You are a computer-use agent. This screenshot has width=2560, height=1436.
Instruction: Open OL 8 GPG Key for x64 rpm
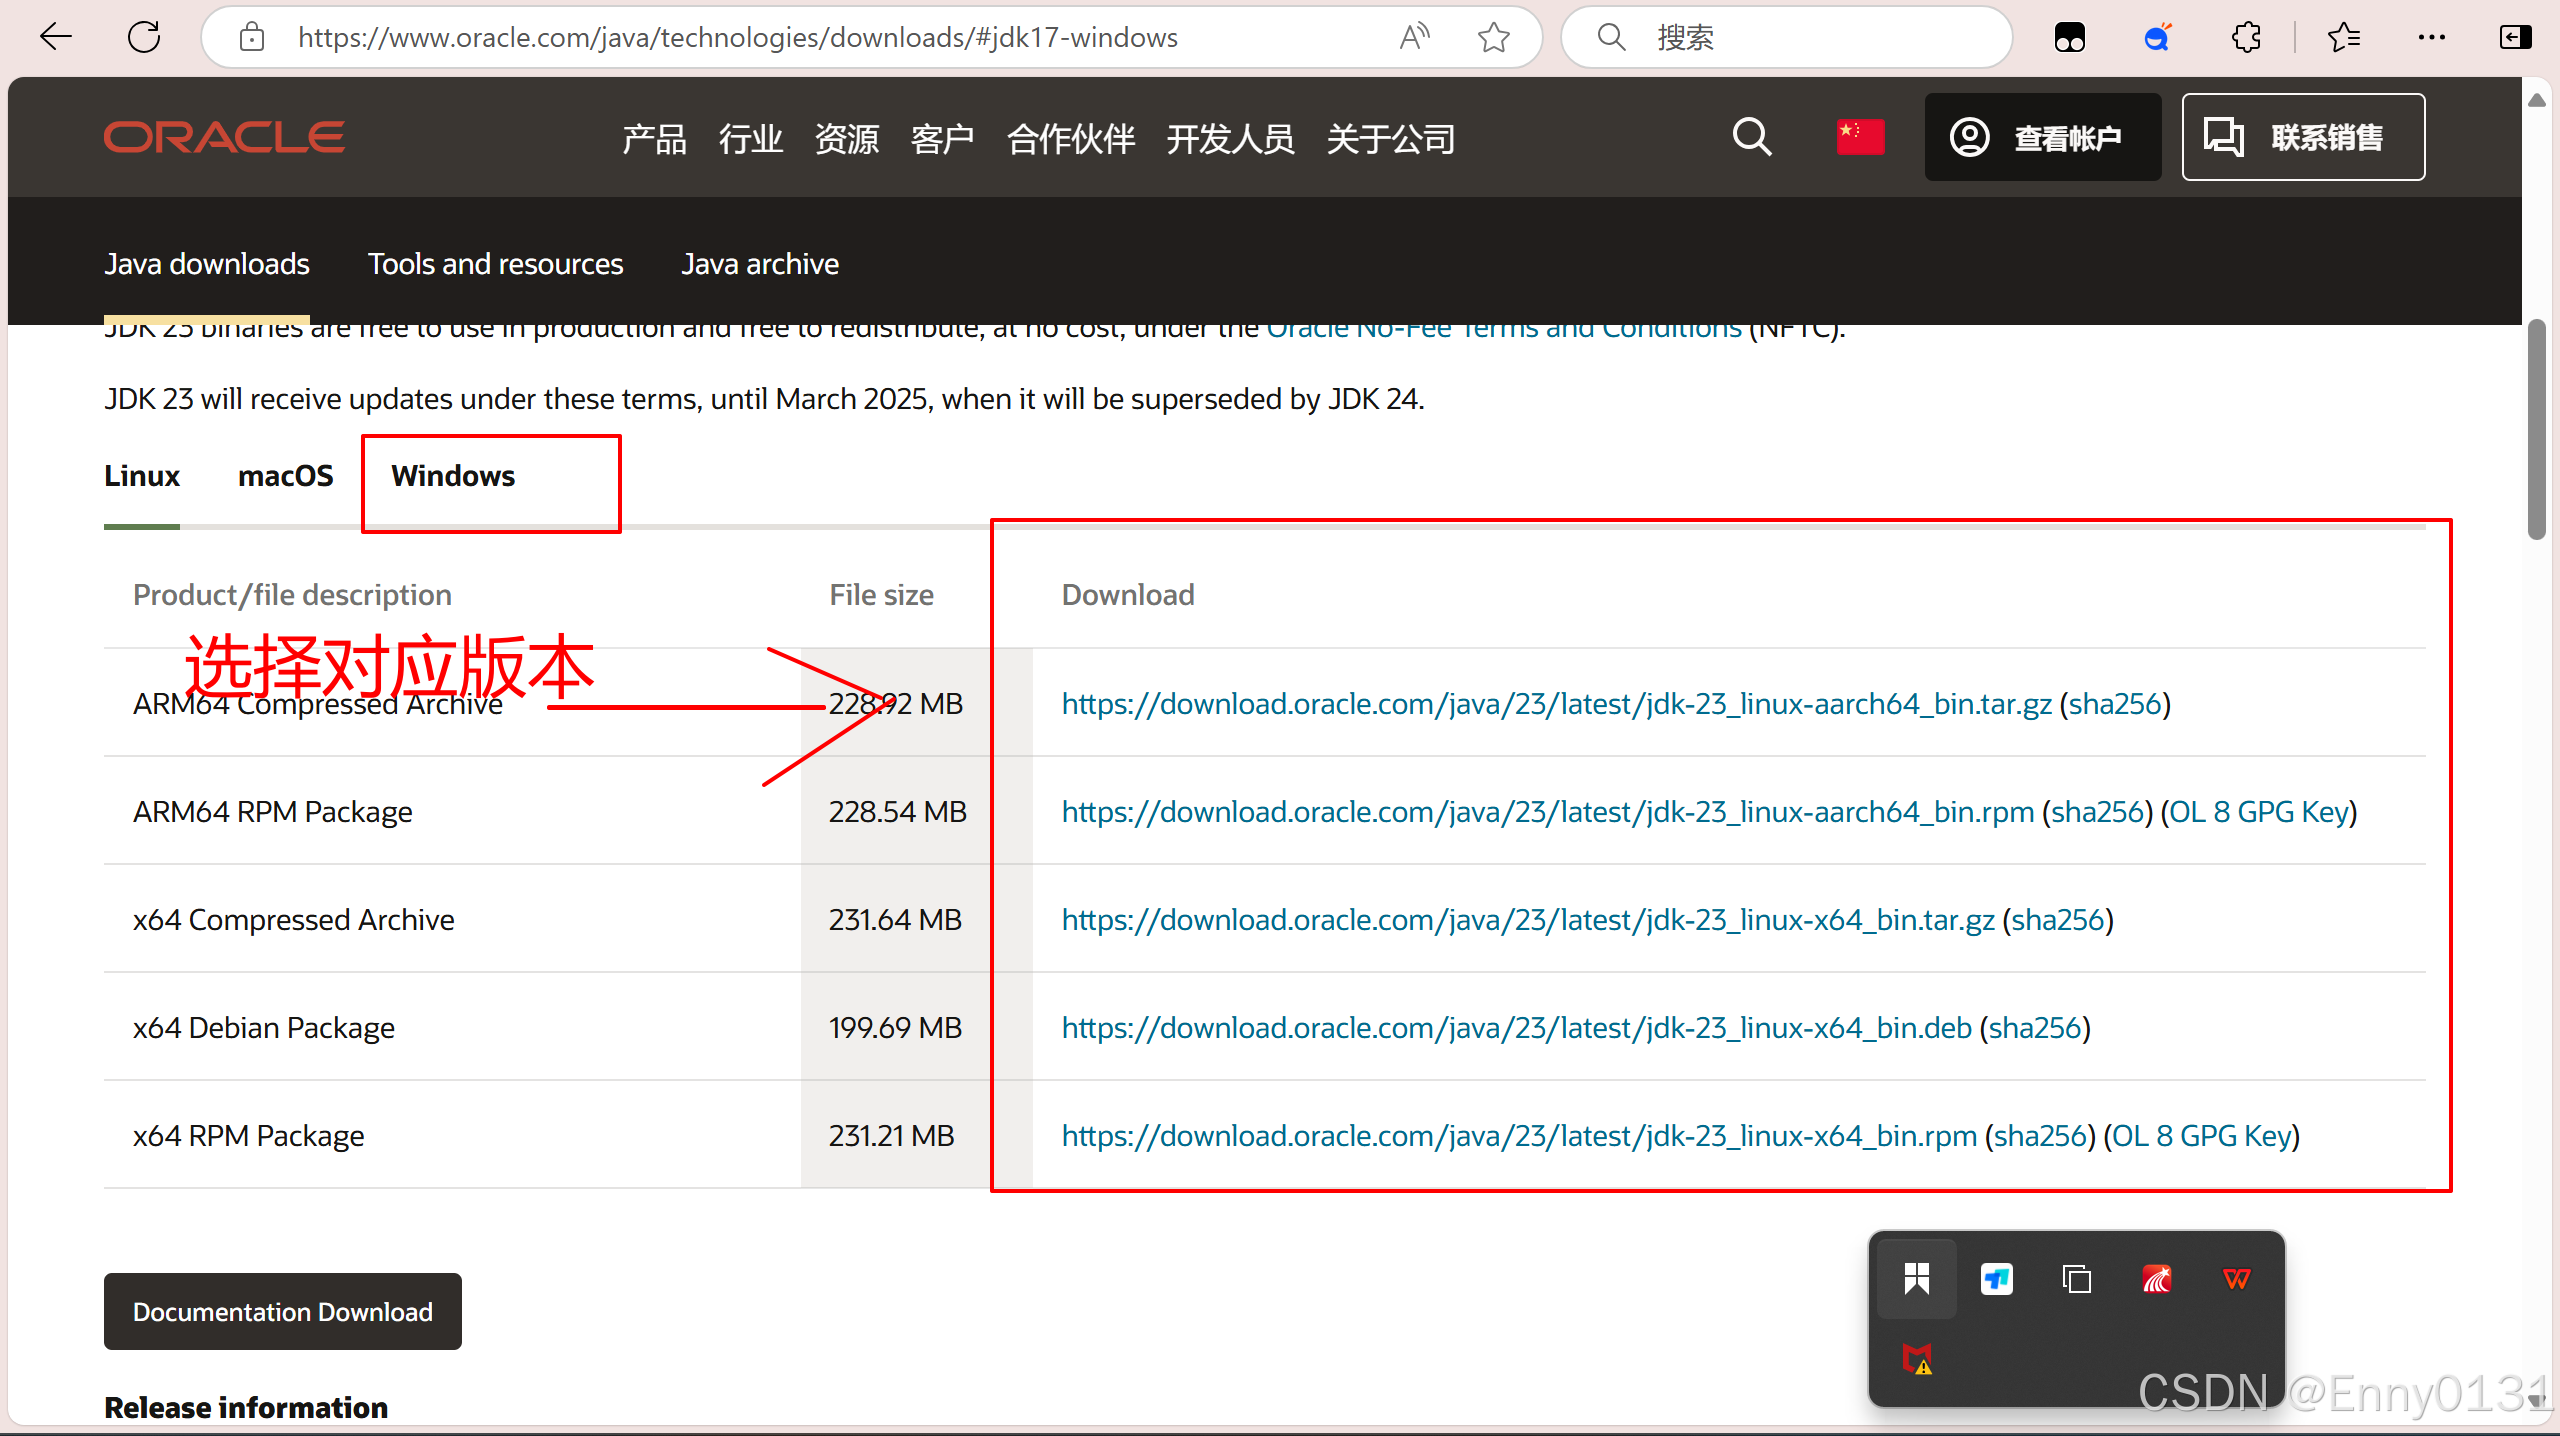tap(2201, 1136)
